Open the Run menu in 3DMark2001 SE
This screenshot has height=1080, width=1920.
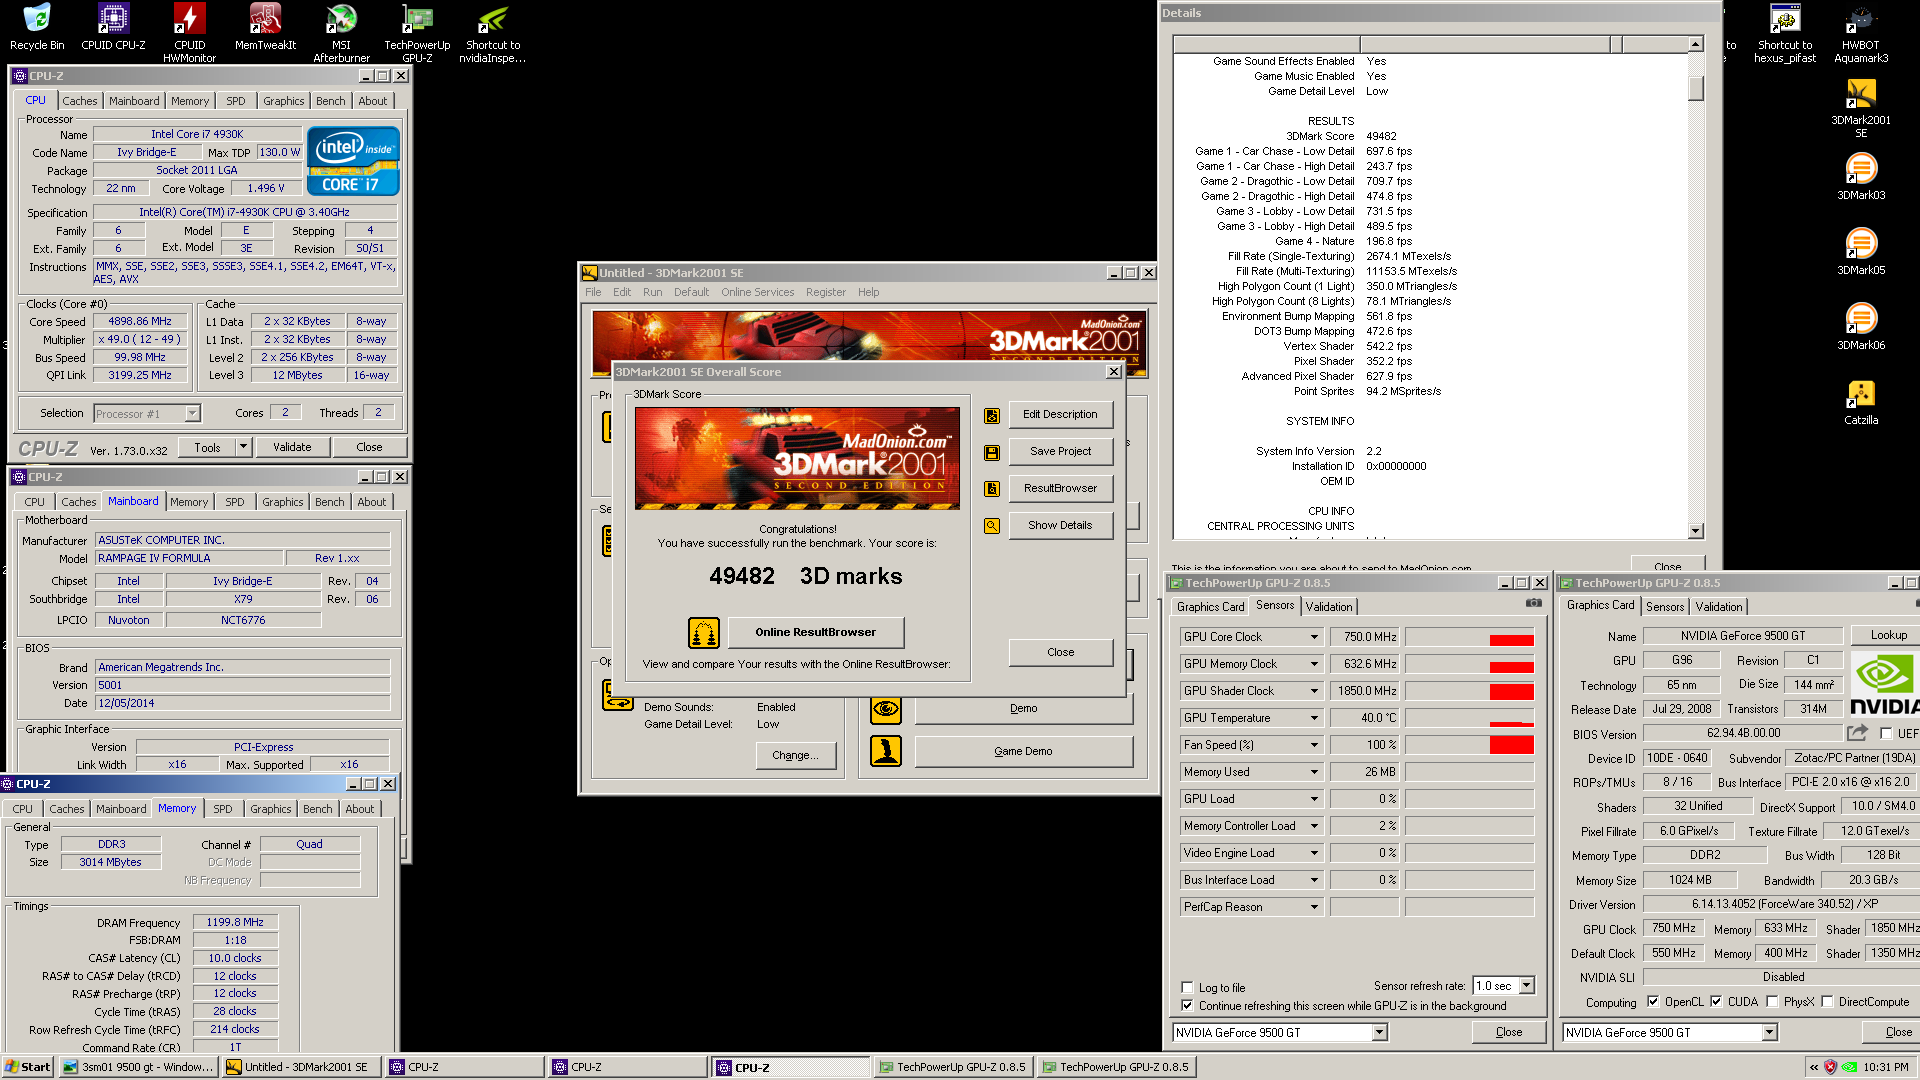point(652,292)
